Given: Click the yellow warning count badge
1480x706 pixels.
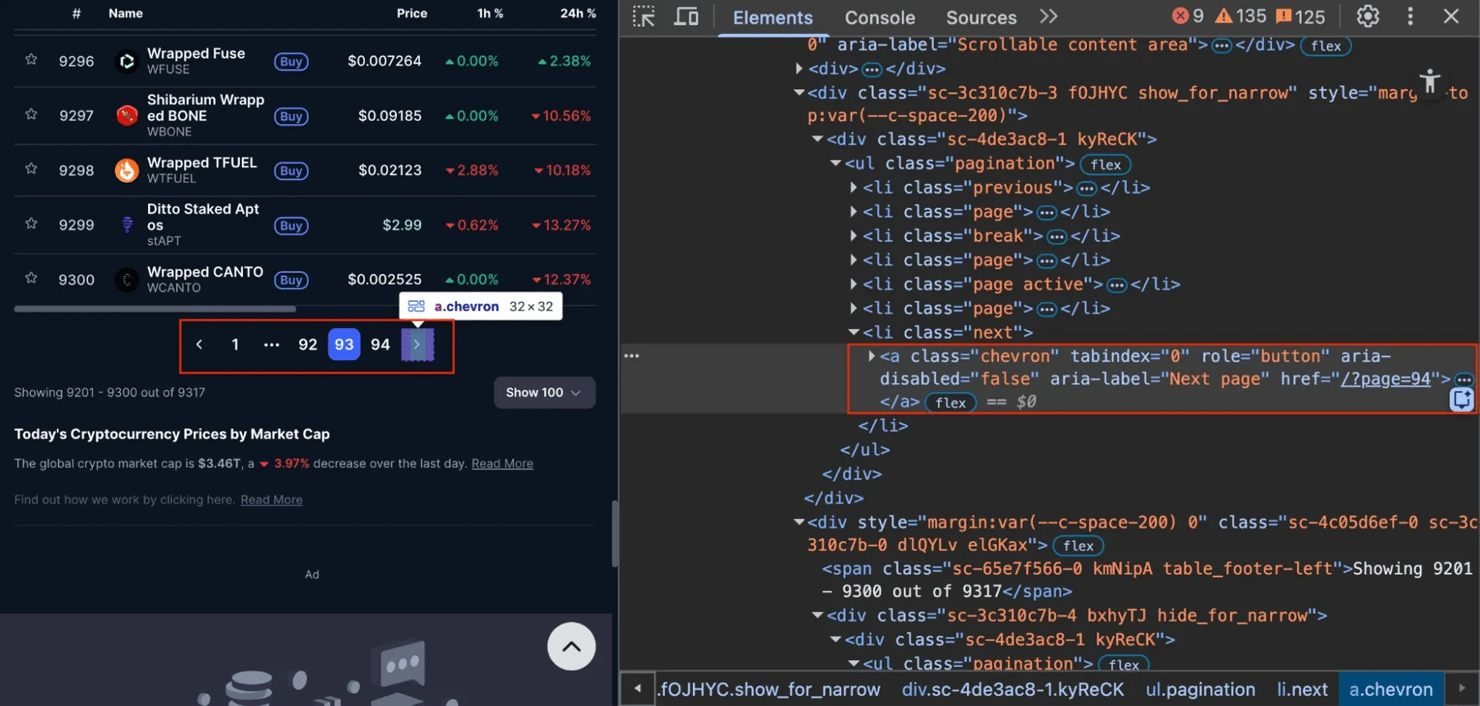Looking at the screenshot, I should 1240,17.
